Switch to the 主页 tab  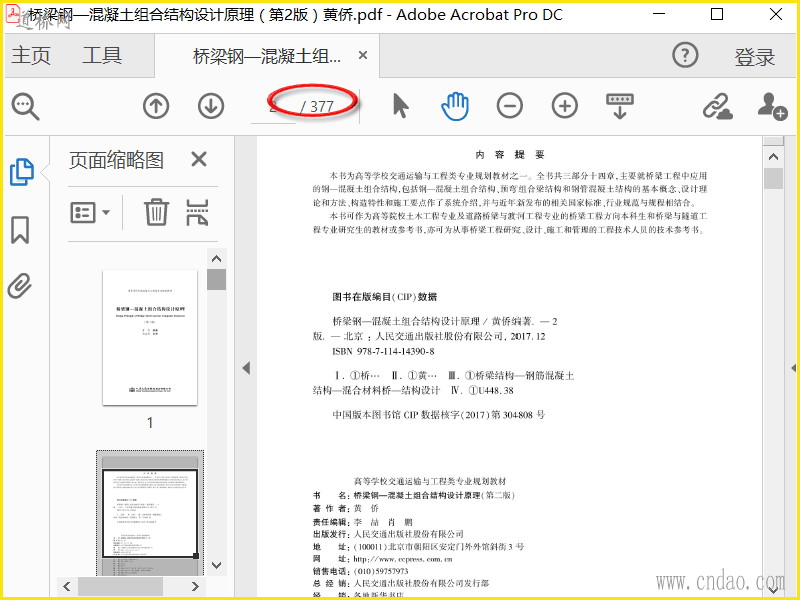pos(31,55)
